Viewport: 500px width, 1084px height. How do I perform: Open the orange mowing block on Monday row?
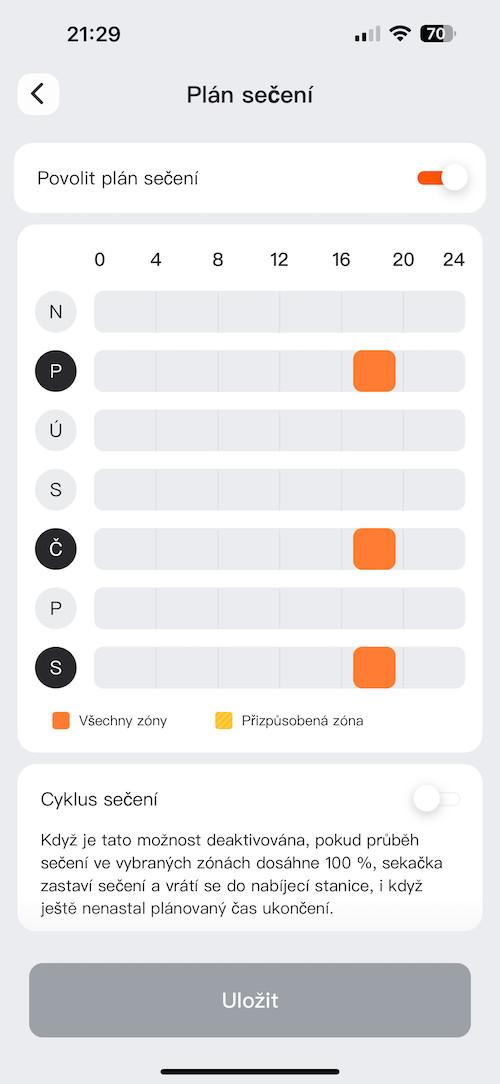pyautogui.click(x=374, y=371)
